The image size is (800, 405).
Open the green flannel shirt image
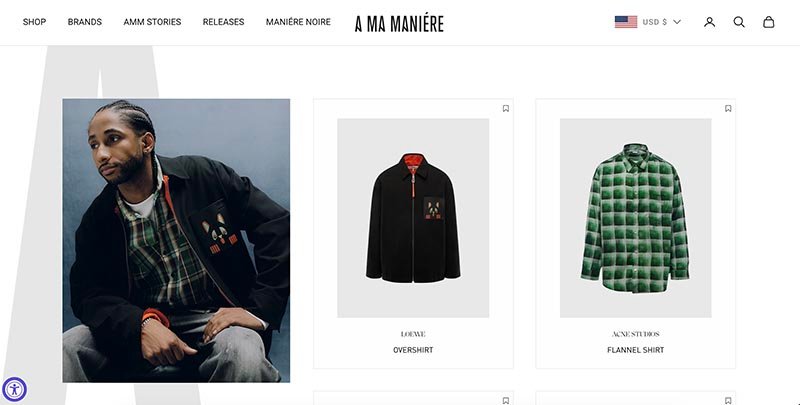[x=635, y=218]
